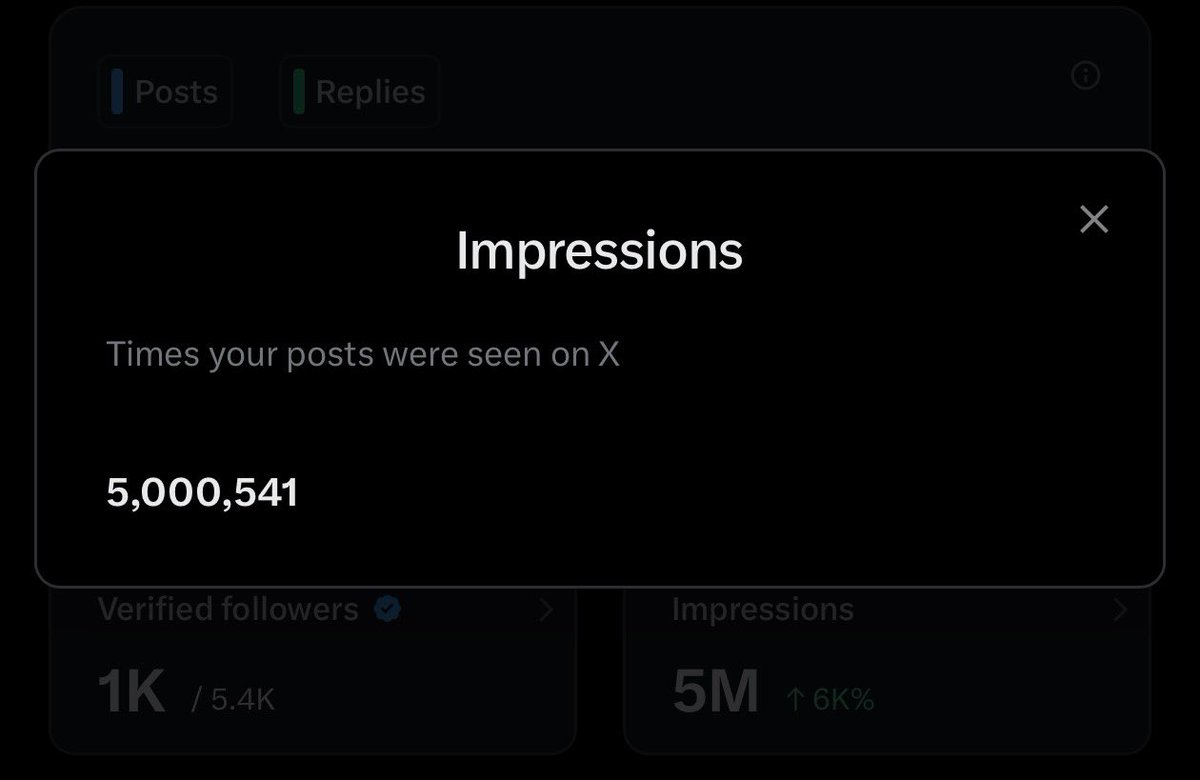
Task: Toggle the Replies series legend
Action: [359, 92]
